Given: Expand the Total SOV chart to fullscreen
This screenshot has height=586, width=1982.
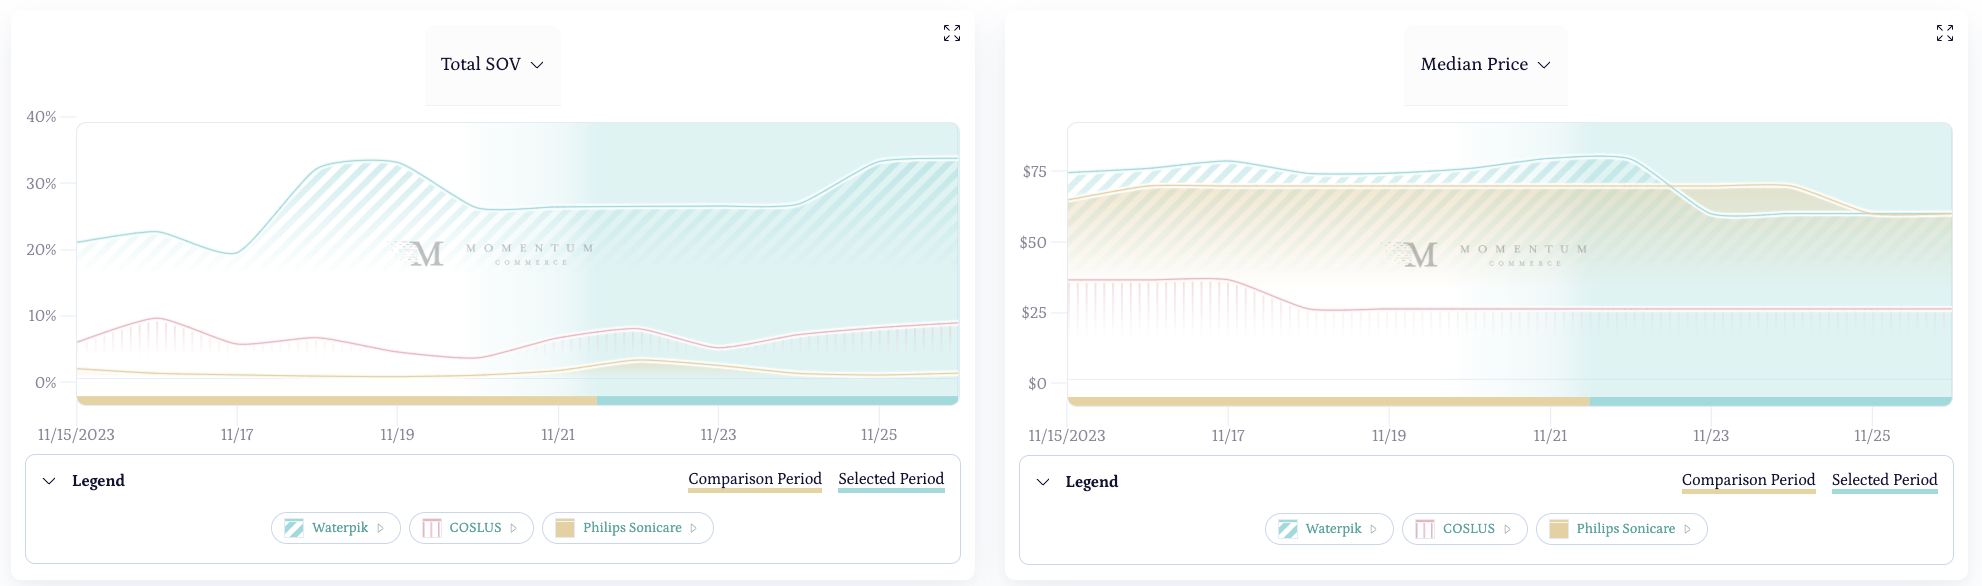Looking at the screenshot, I should pos(952,33).
